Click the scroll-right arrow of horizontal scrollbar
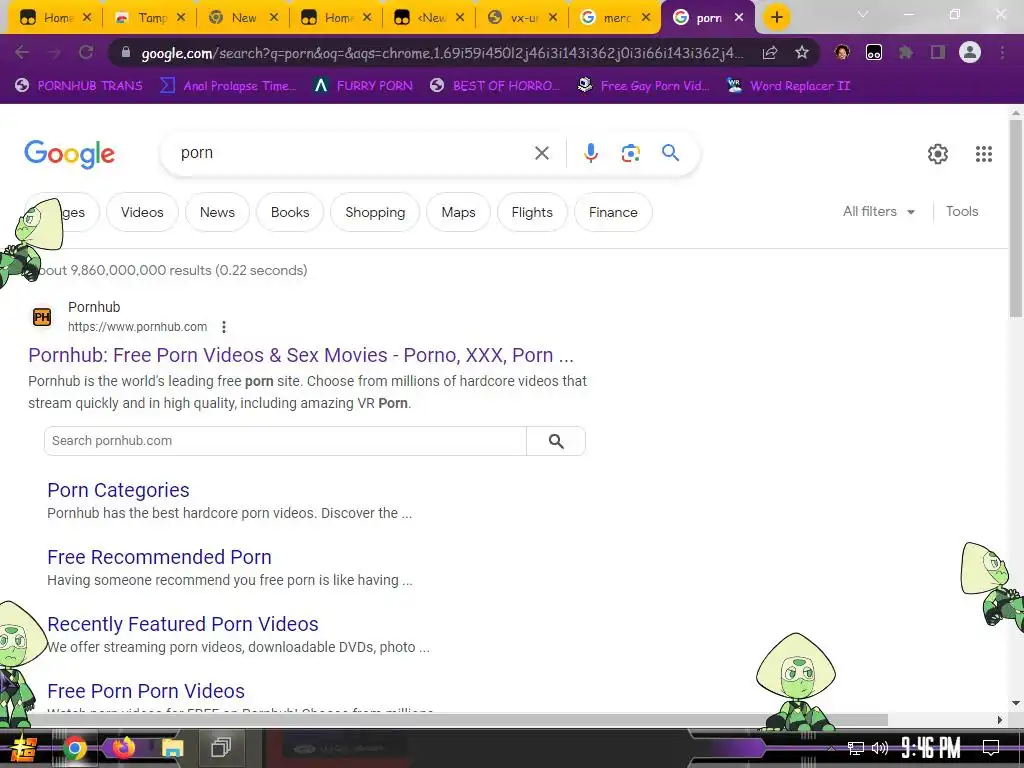Viewport: 1024px width, 768px height. [x=1000, y=720]
